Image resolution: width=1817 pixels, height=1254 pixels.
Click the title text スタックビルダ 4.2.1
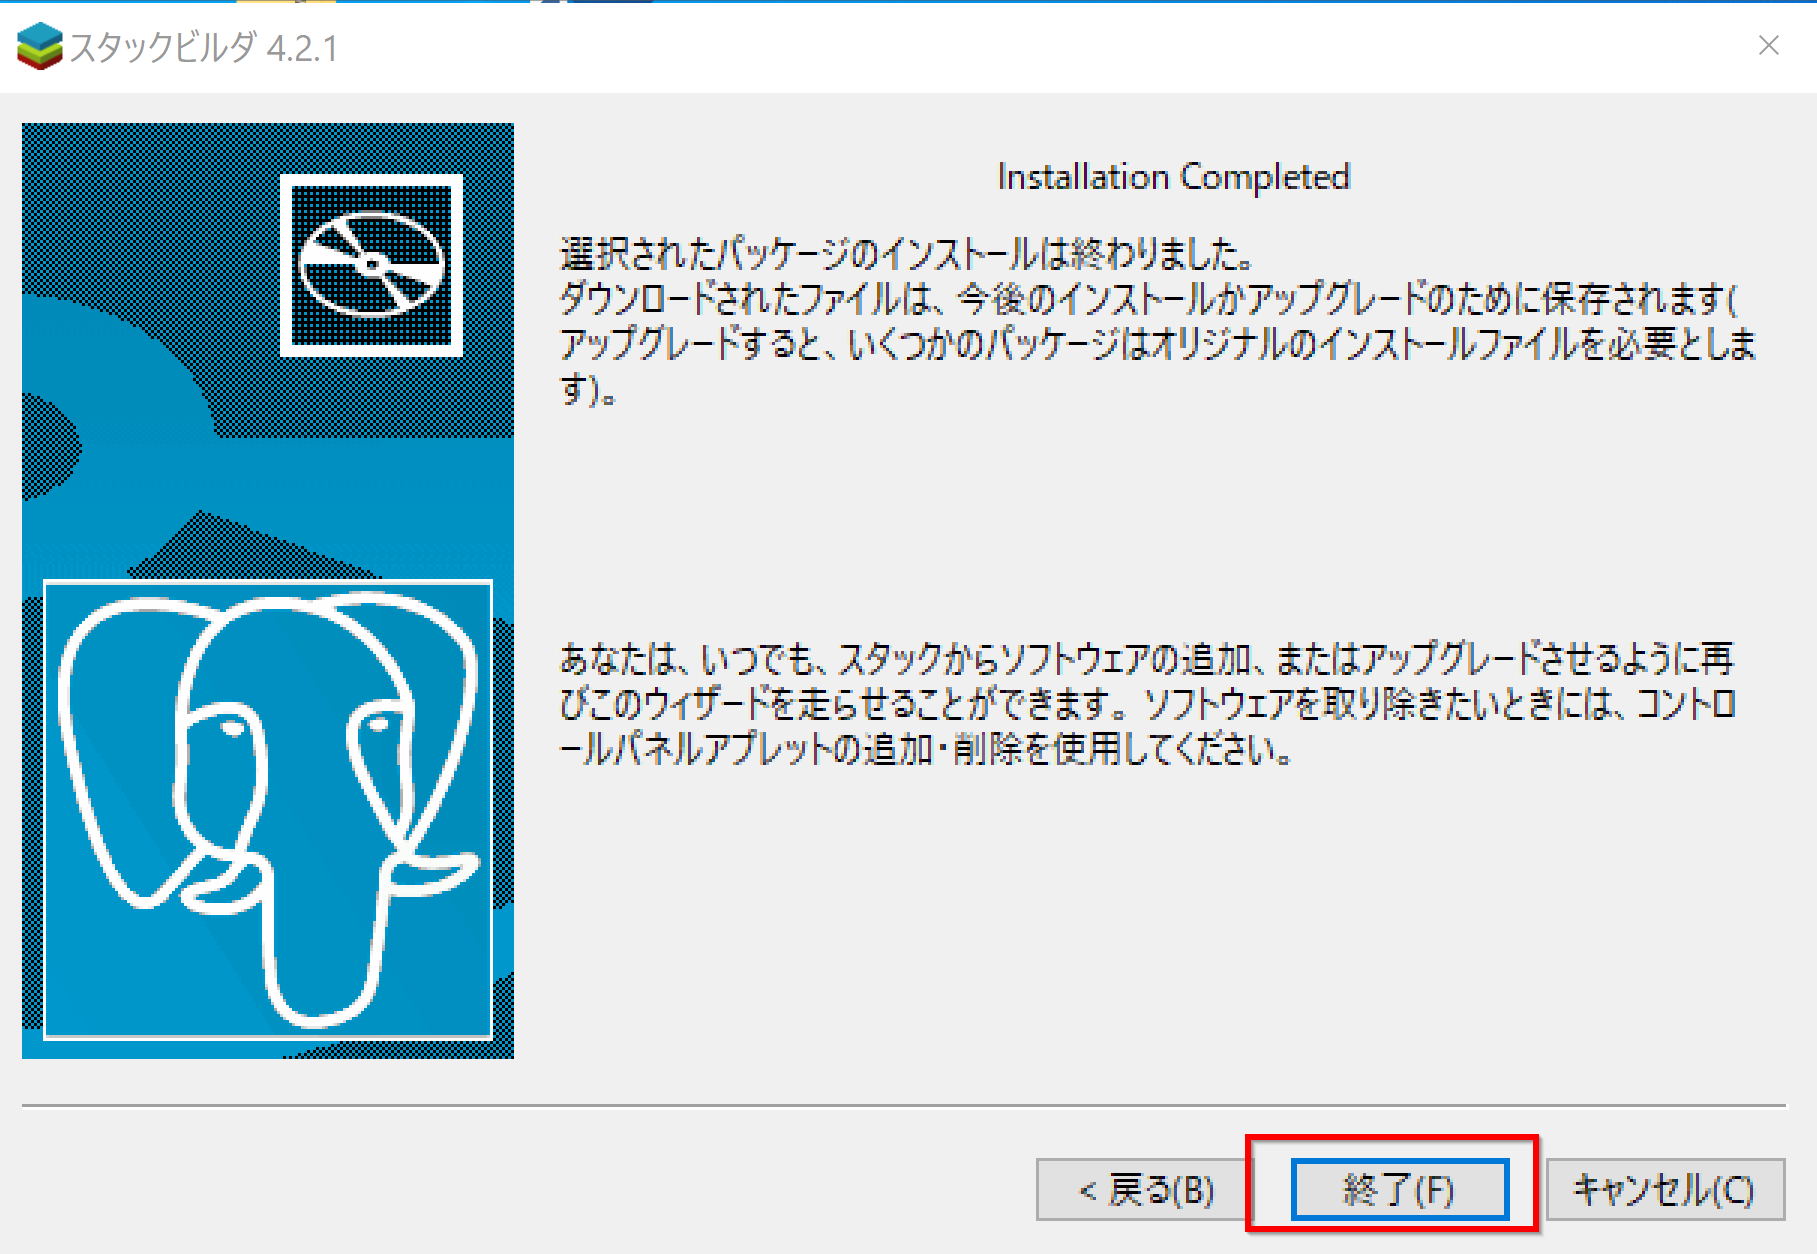click(x=204, y=48)
